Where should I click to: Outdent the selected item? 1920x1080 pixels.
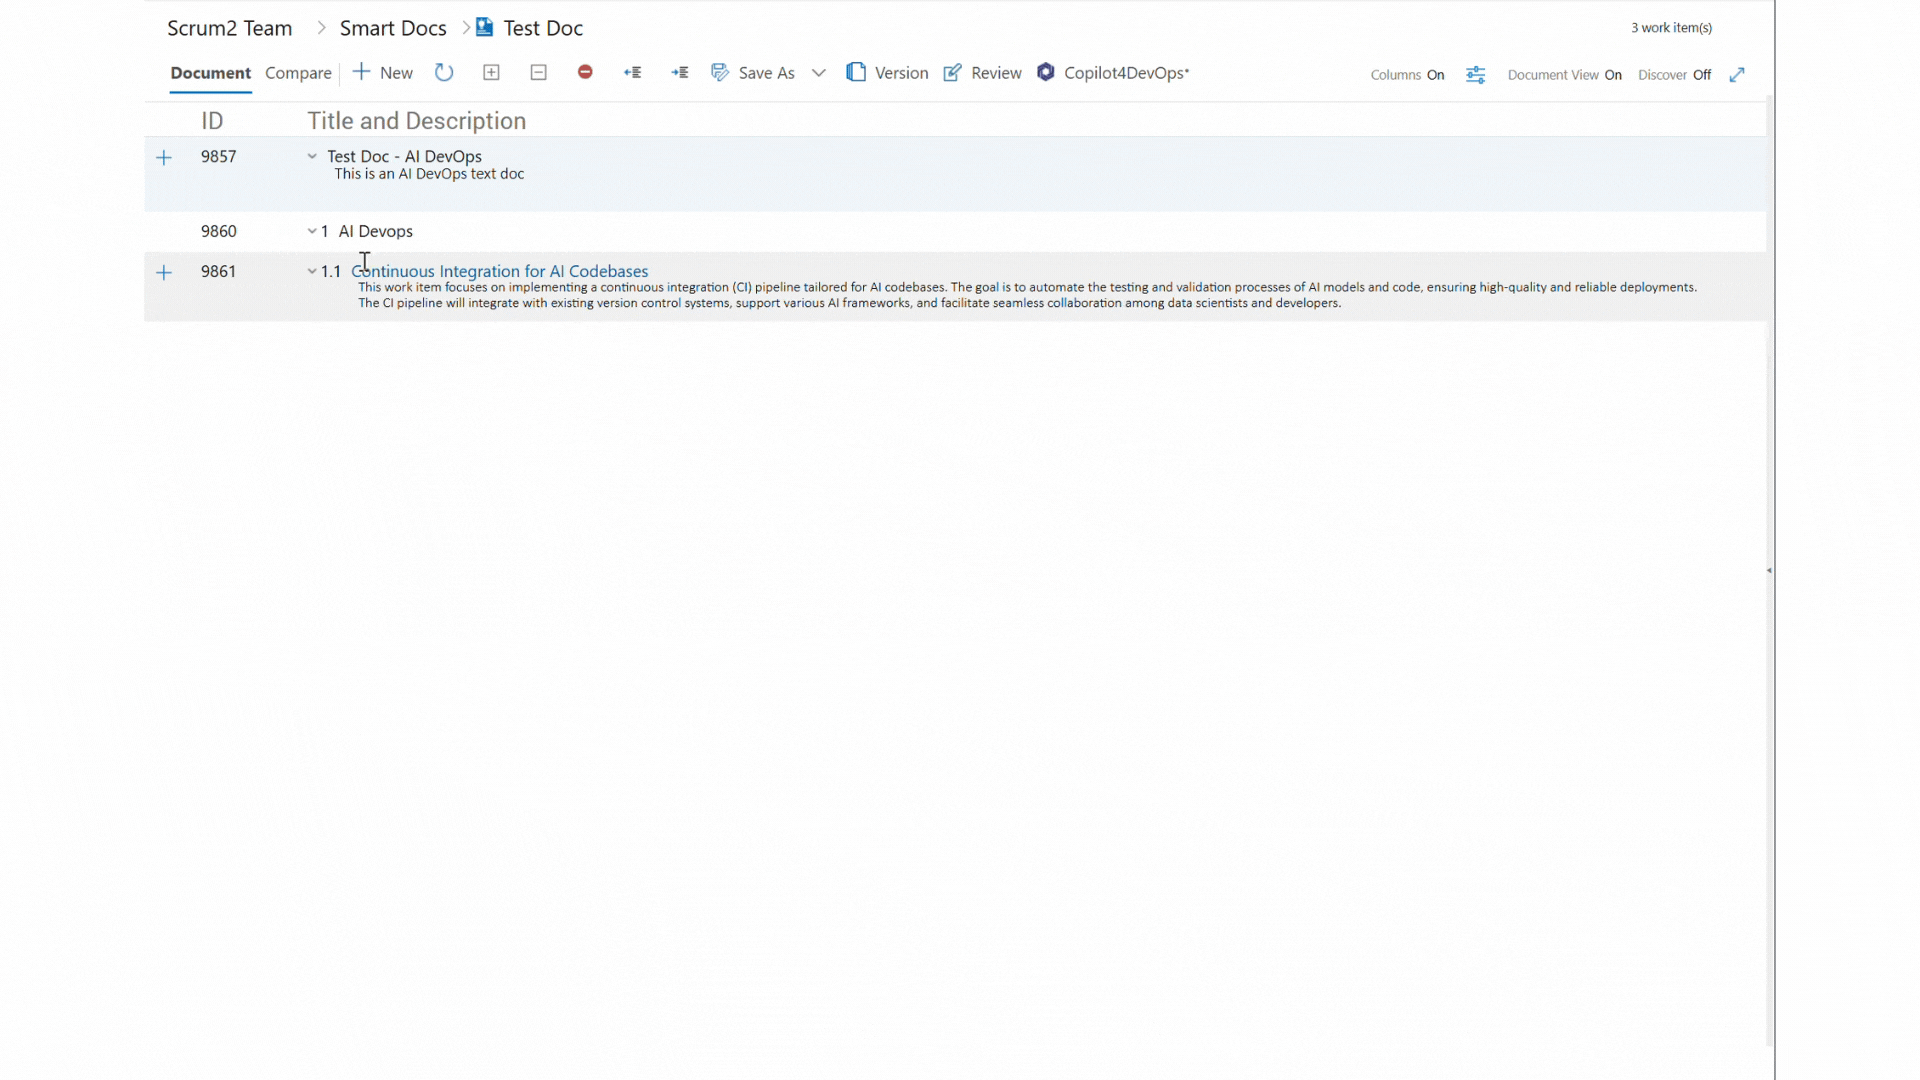632,72
